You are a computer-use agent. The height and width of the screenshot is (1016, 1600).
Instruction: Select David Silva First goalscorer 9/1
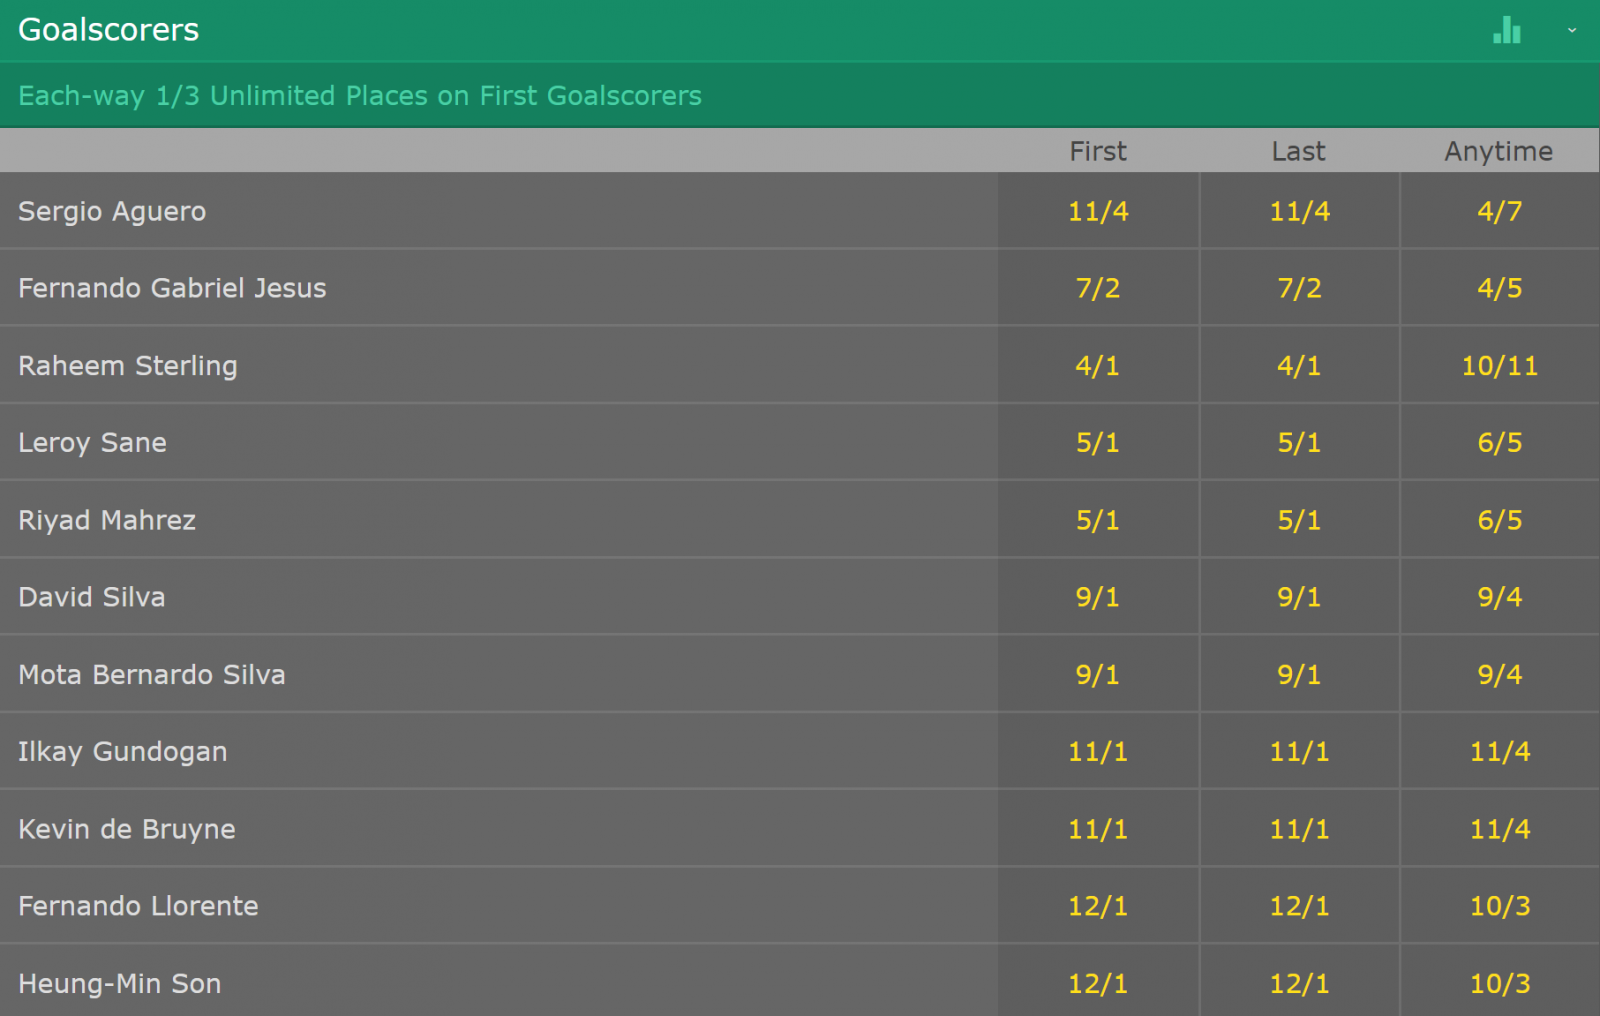pos(1098,597)
